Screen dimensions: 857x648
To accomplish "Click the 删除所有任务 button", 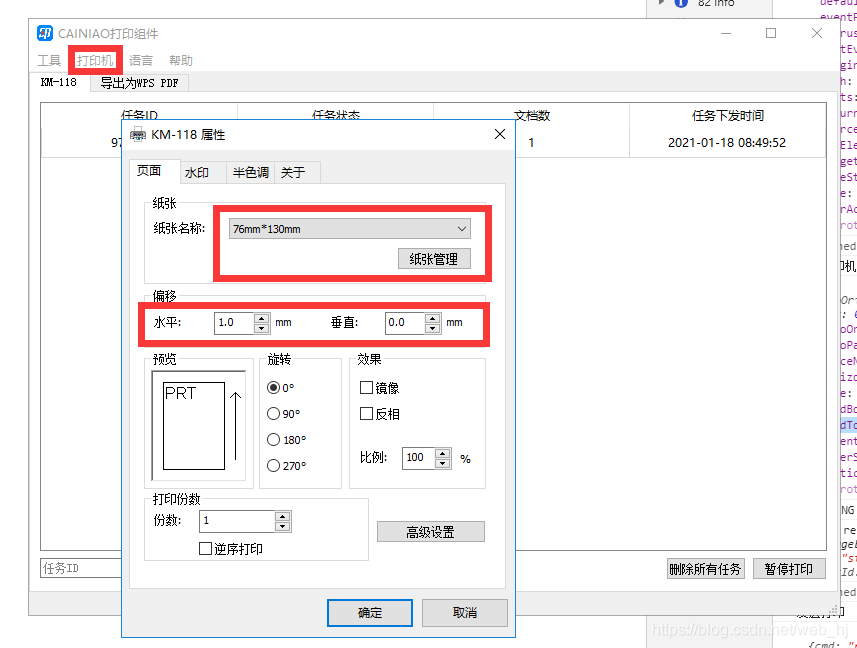I will (705, 569).
